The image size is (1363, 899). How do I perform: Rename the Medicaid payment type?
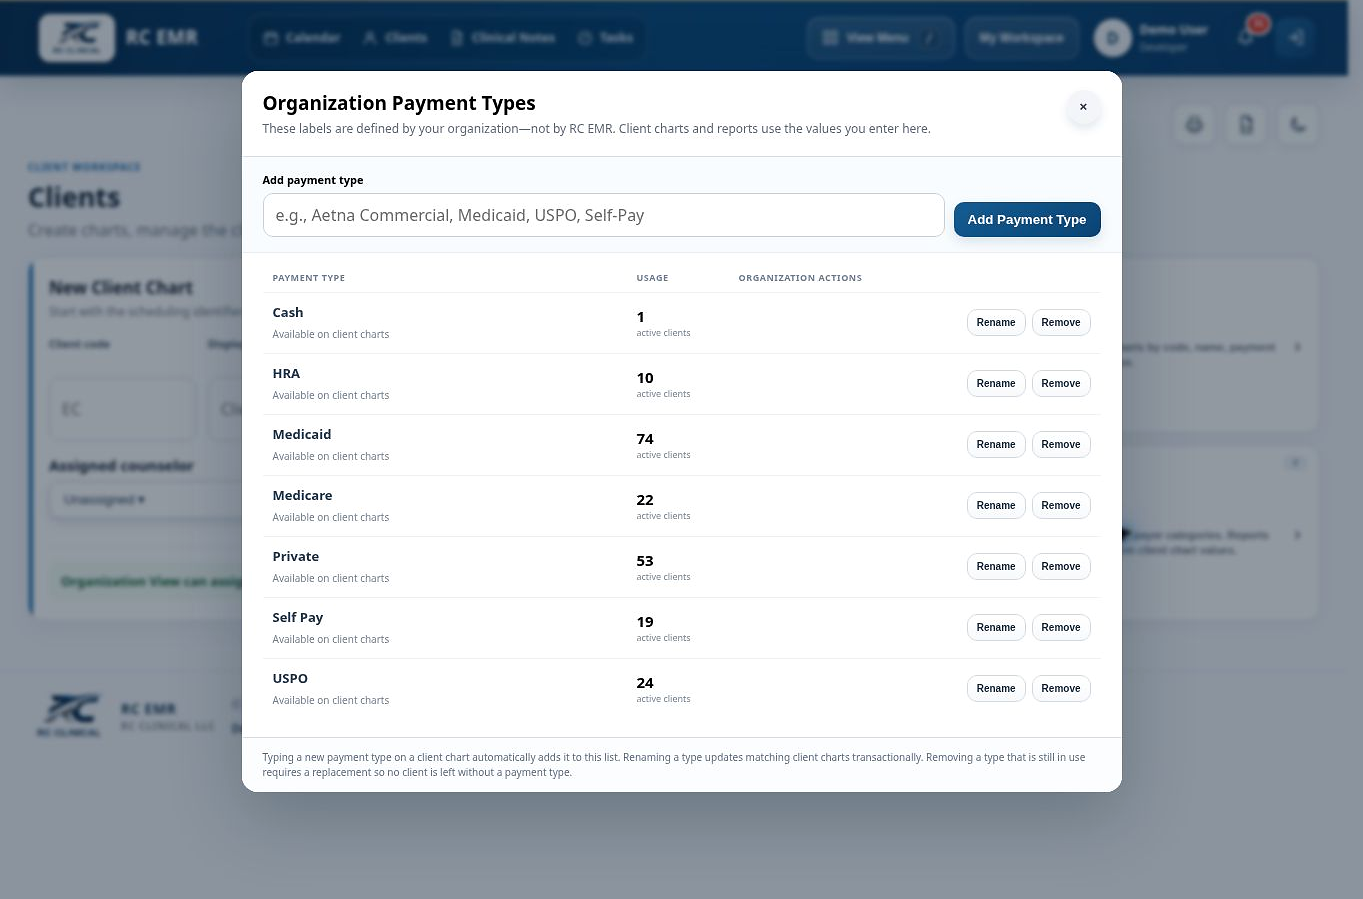tap(996, 445)
